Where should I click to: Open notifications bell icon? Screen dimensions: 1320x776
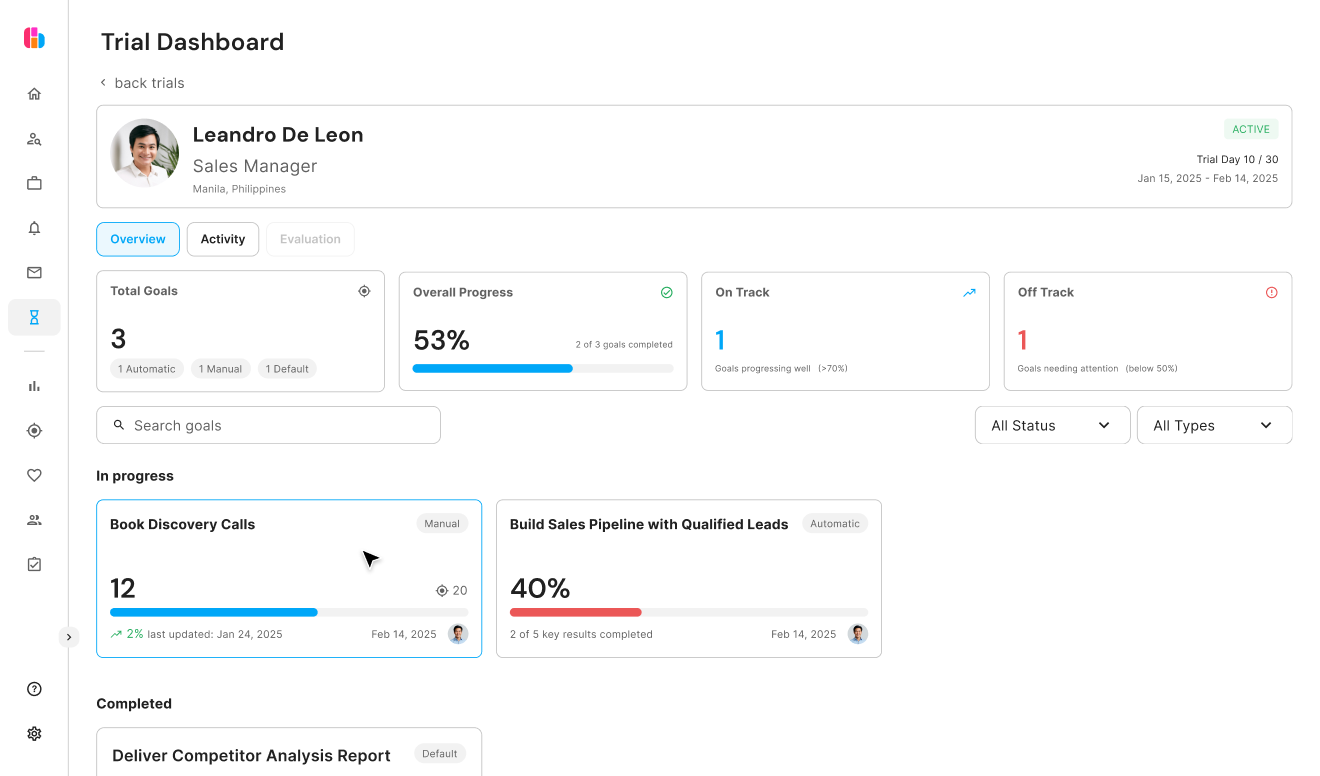[x=34, y=228]
